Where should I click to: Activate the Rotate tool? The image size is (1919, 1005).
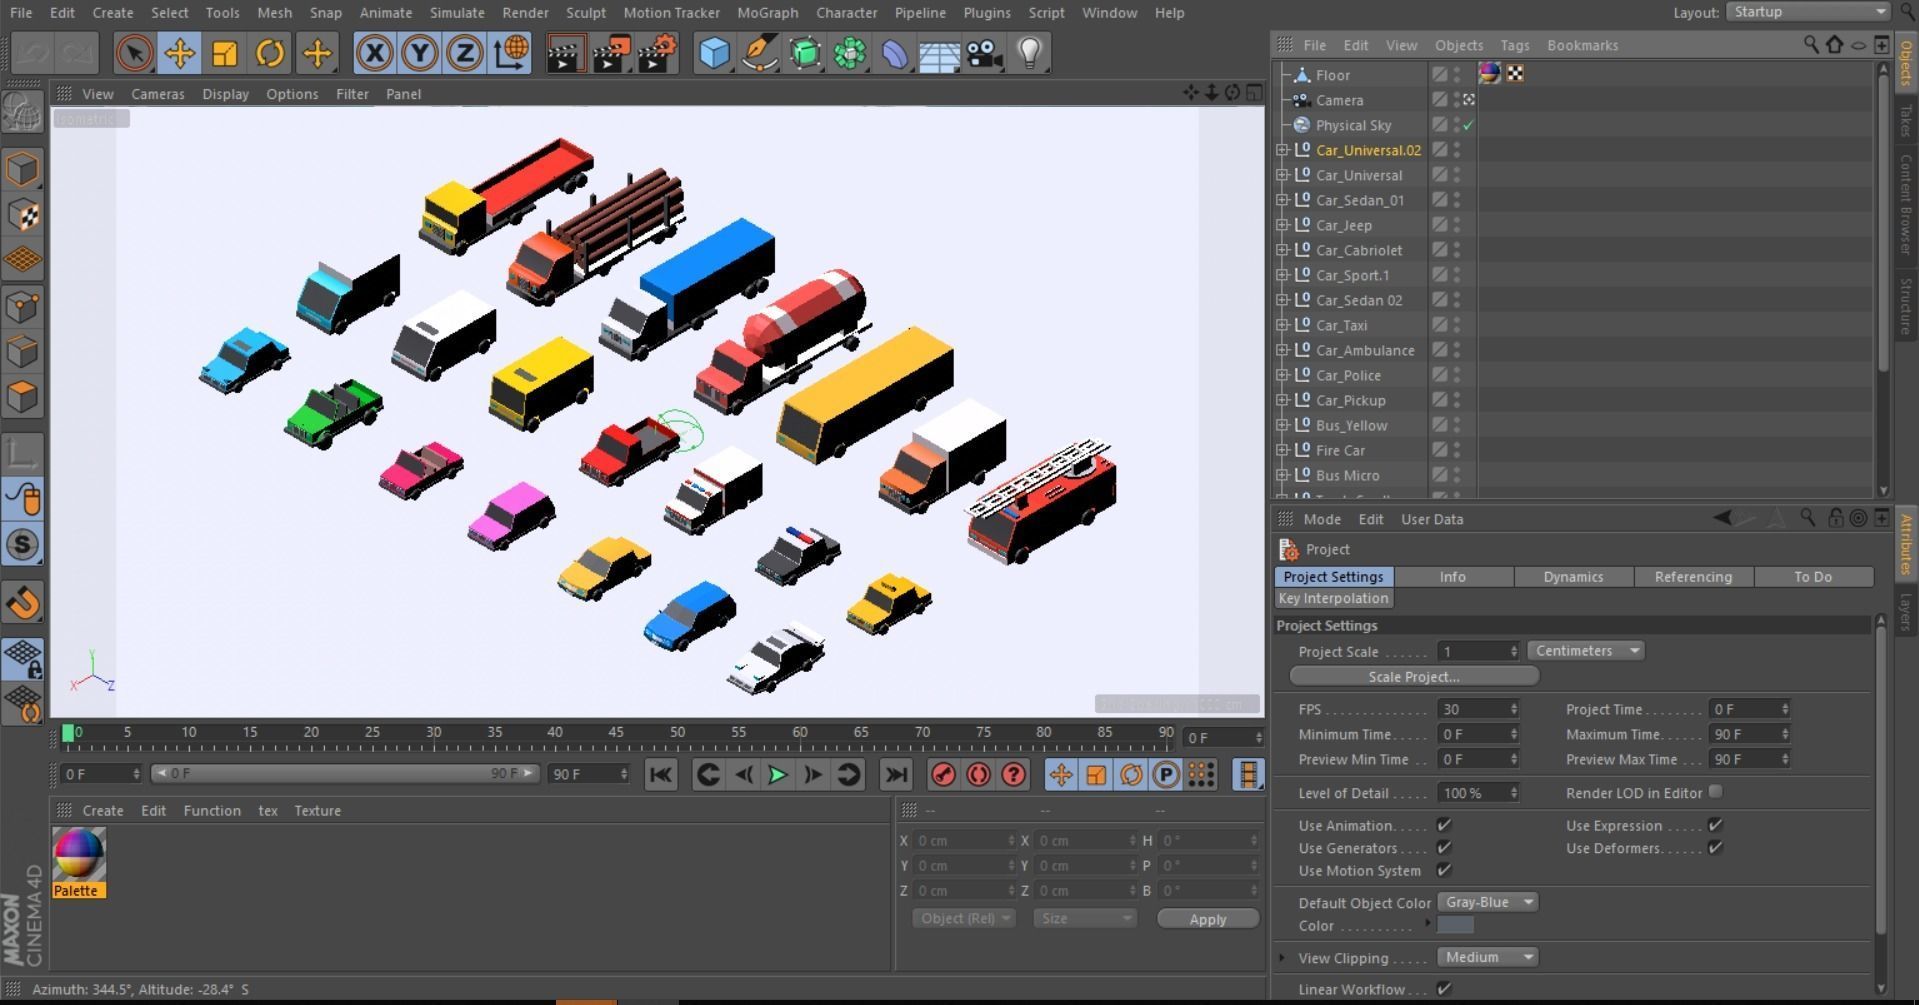pyautogui.click(x=270, y=53)
